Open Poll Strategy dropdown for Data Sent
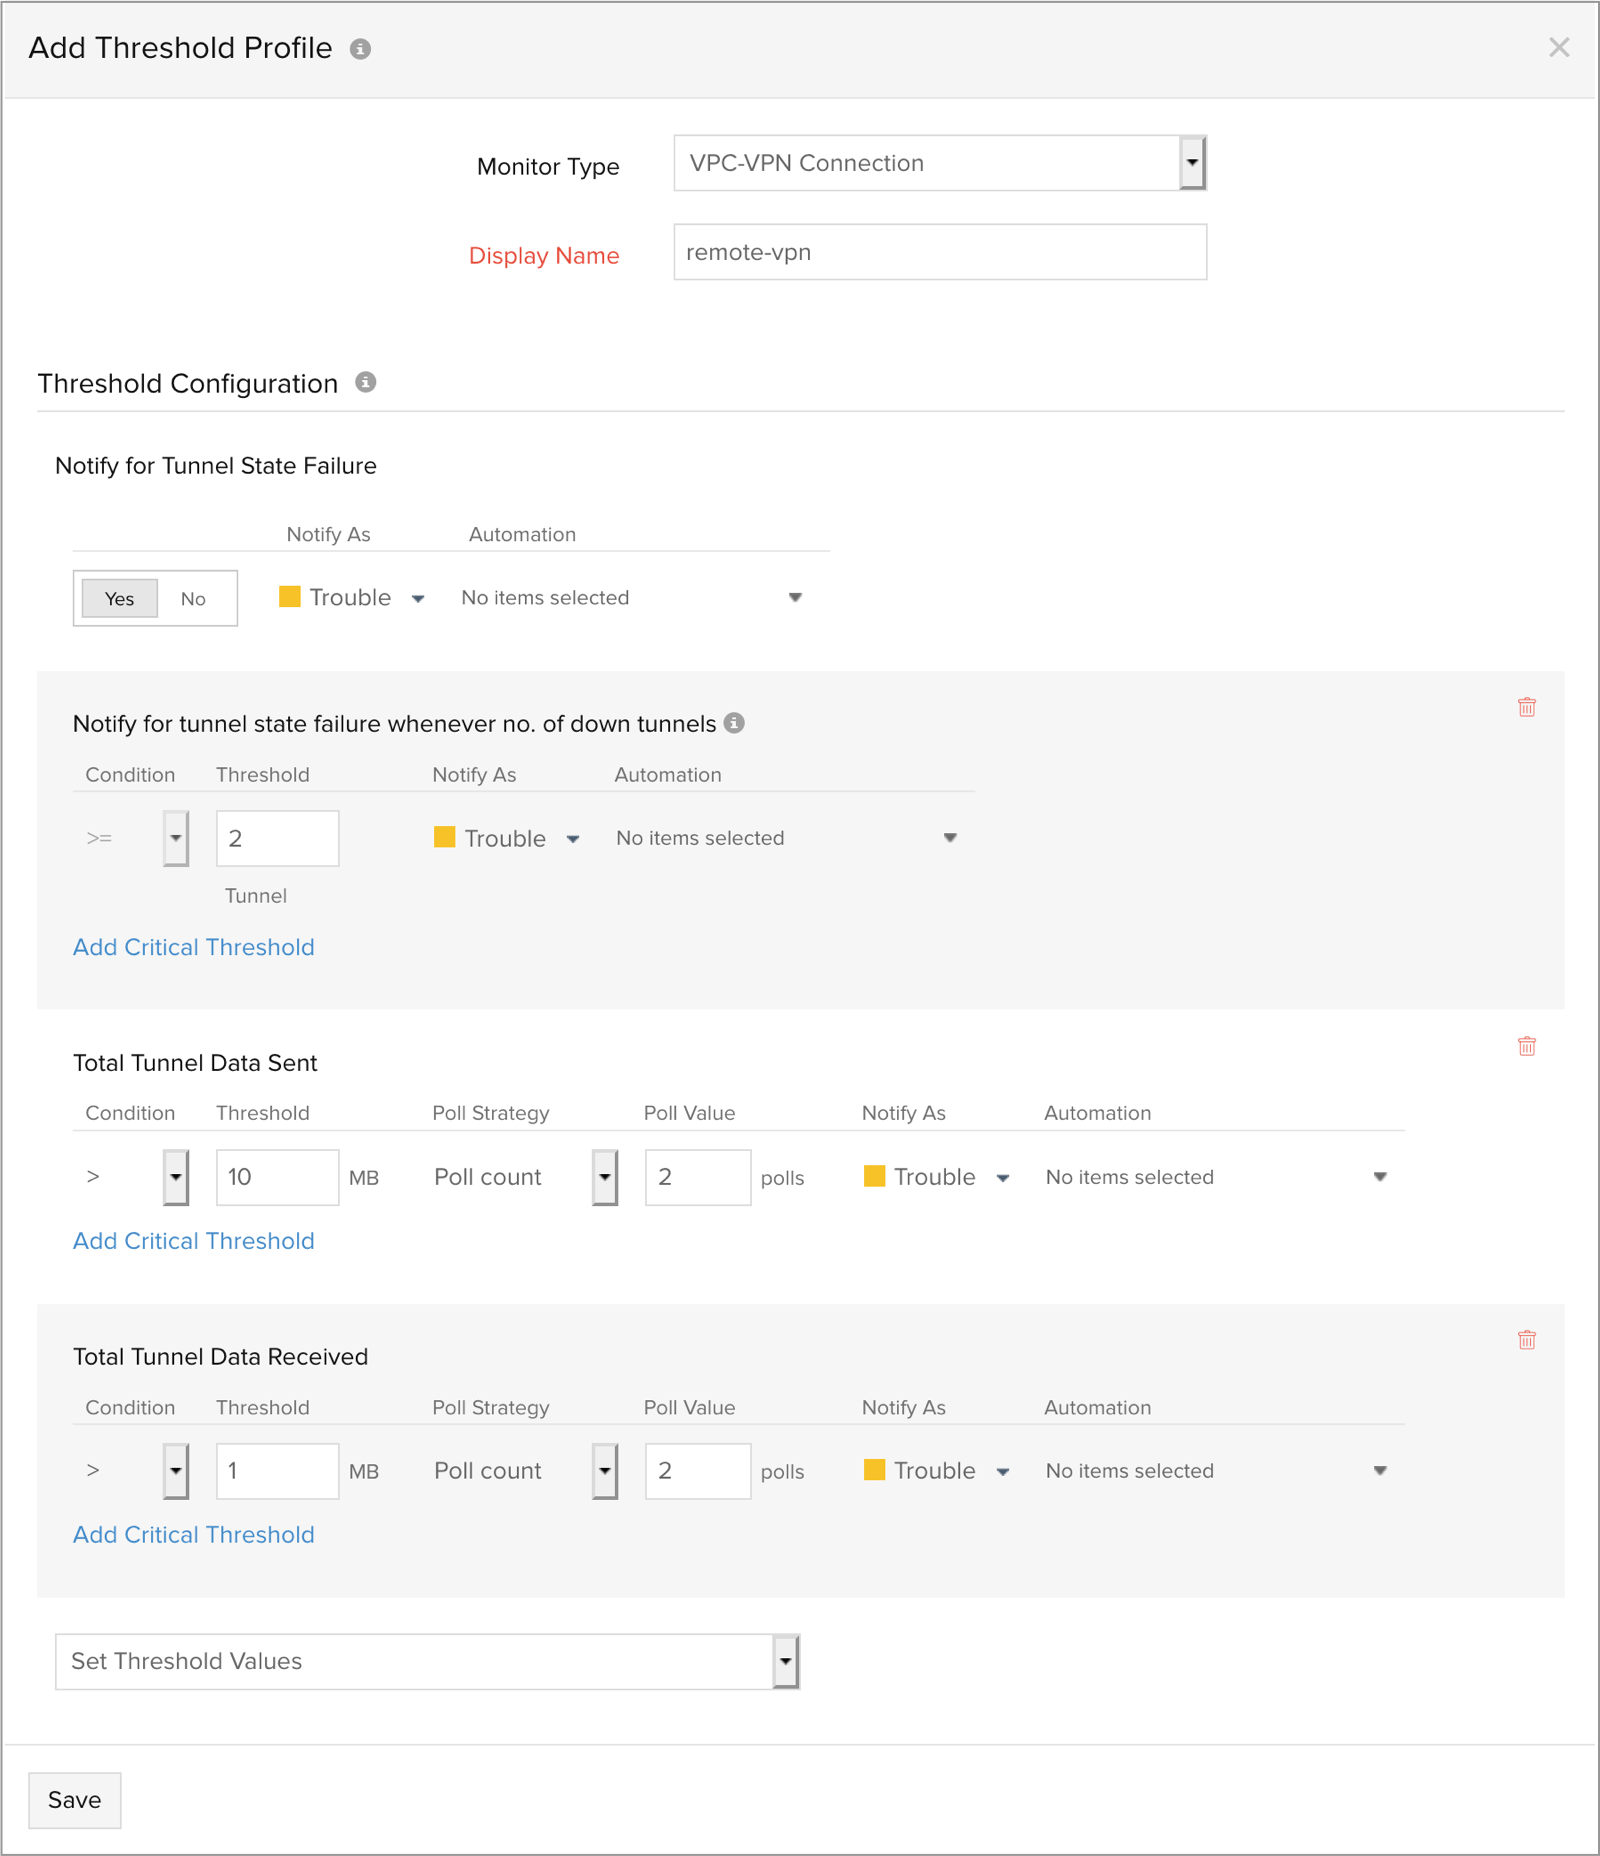Viewport: 1600px width, 1856px height. (604, 1177)
